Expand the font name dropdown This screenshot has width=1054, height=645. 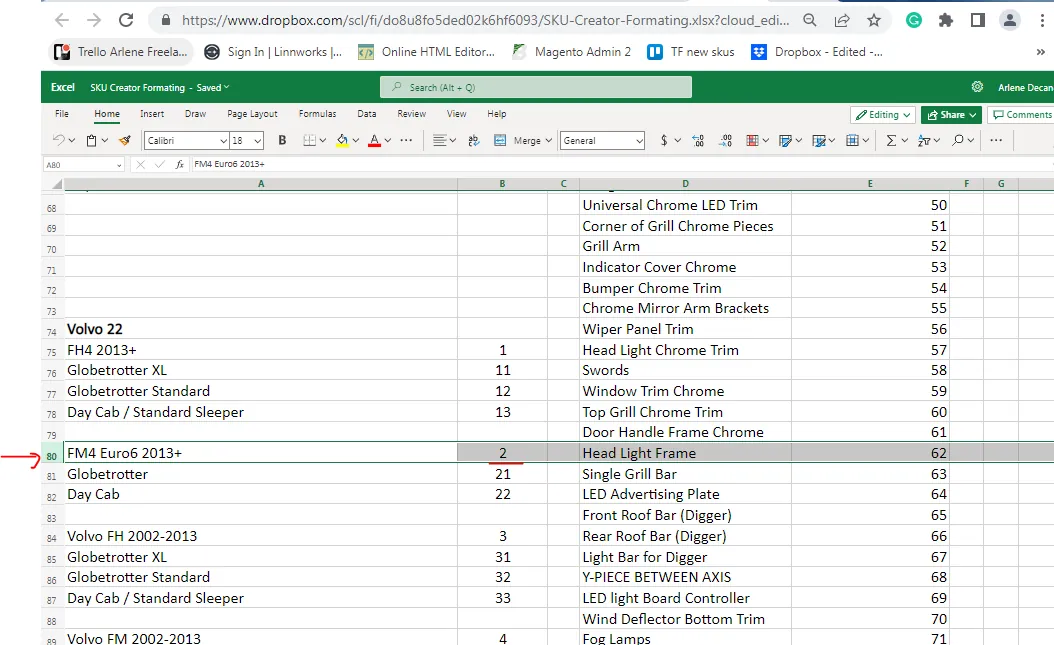click(223, 140)
